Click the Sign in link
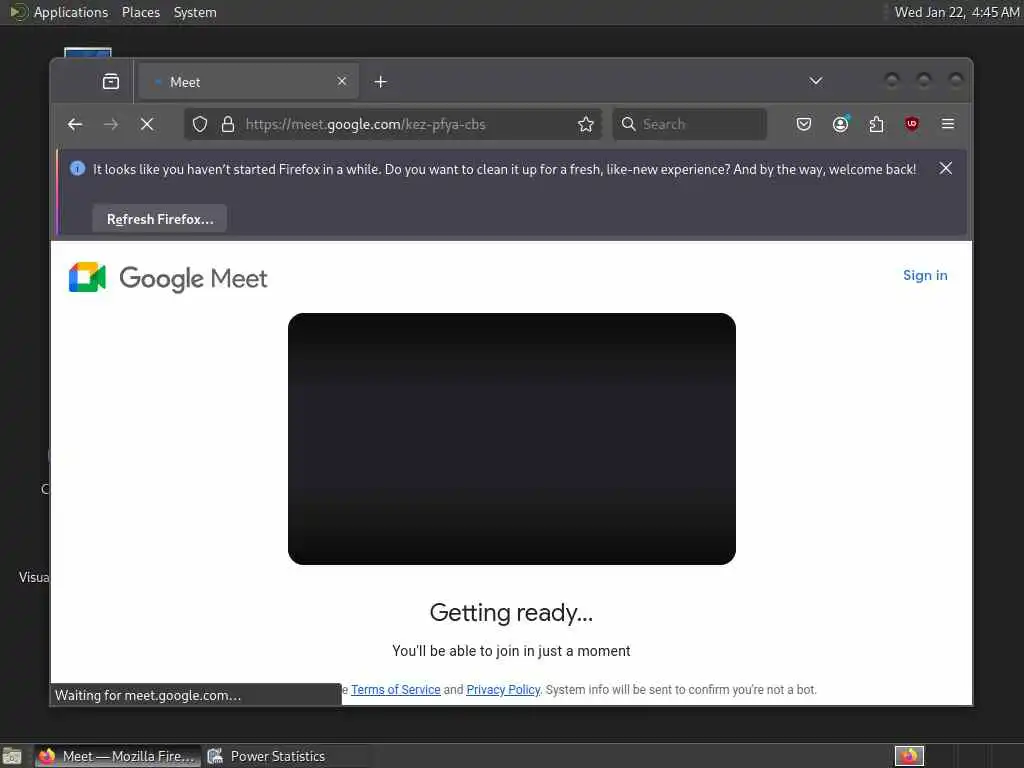This screenshot has height=768, width=1024. click(925, 275)
